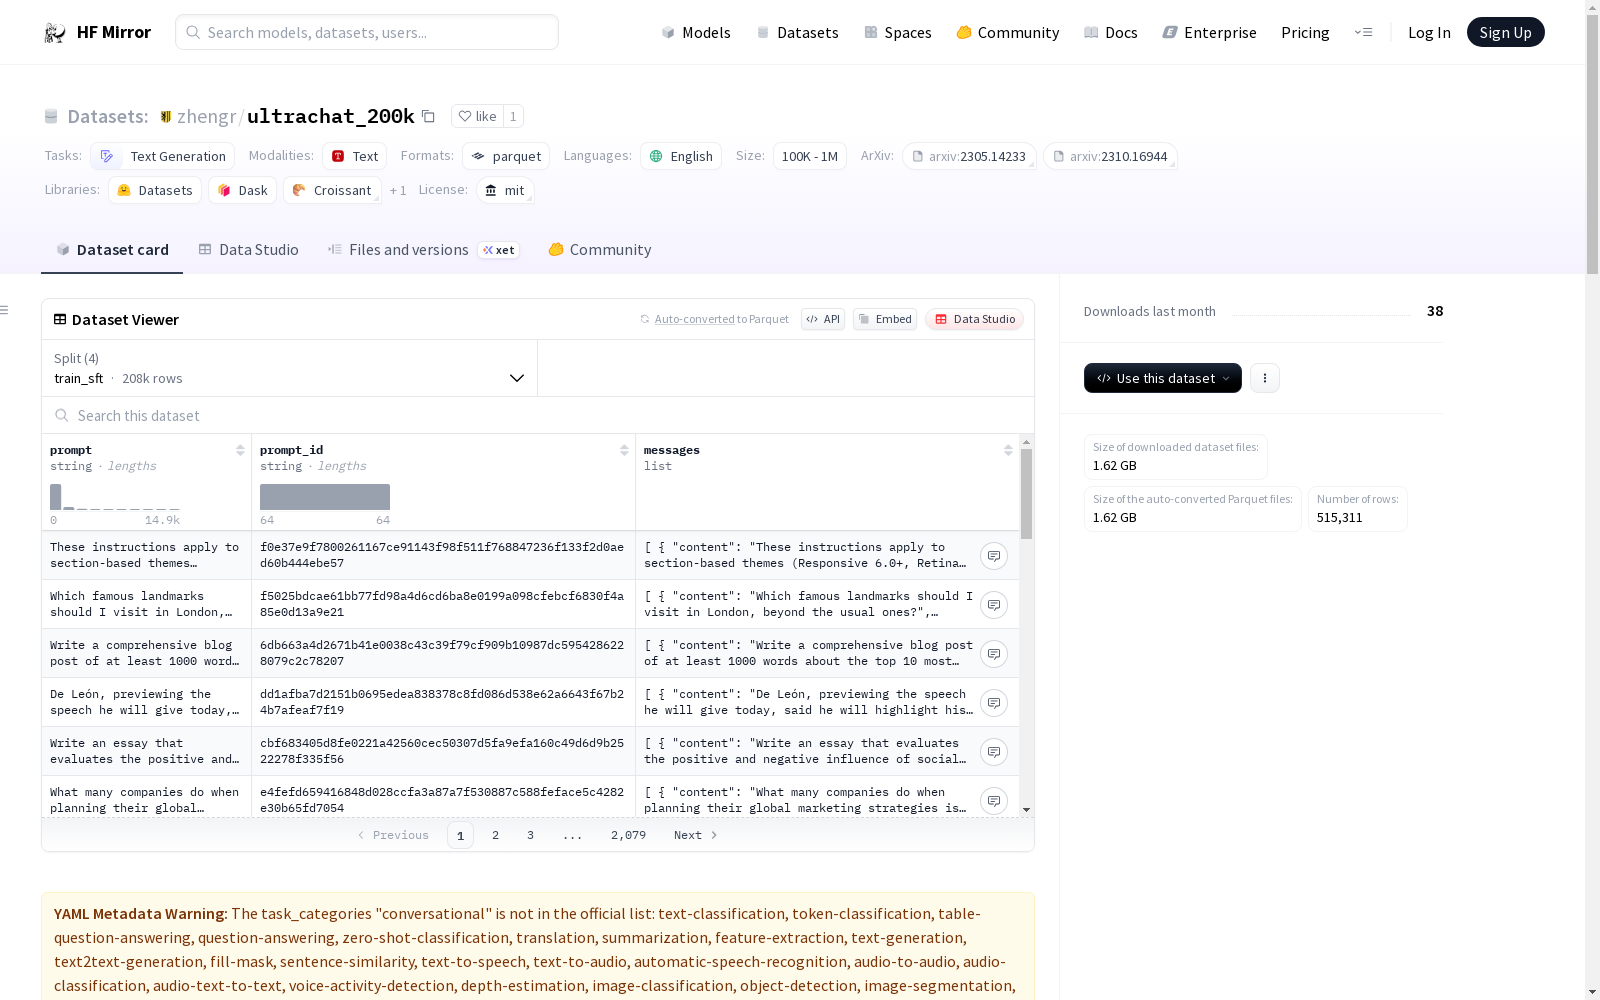
Task: Open Community in the top navigation
Action: pos(1008,33)
